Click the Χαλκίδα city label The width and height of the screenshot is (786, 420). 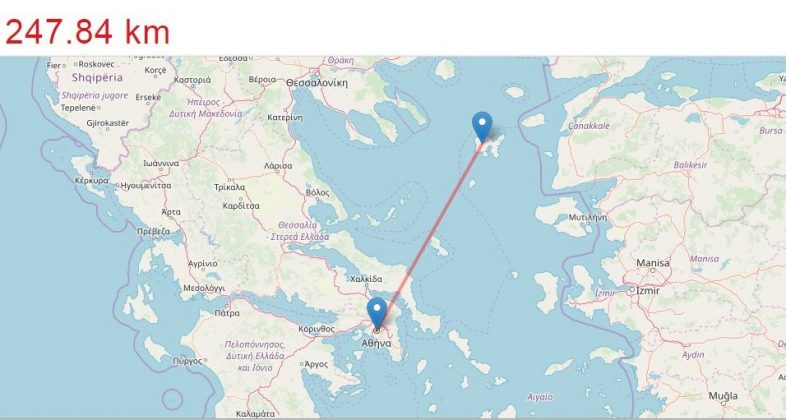pyautogui.click(x=366, y=279)
